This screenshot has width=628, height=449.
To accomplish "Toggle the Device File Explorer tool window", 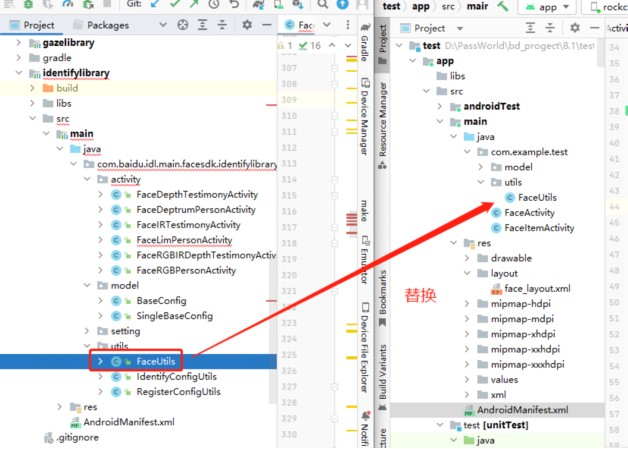I will point(364,348).
